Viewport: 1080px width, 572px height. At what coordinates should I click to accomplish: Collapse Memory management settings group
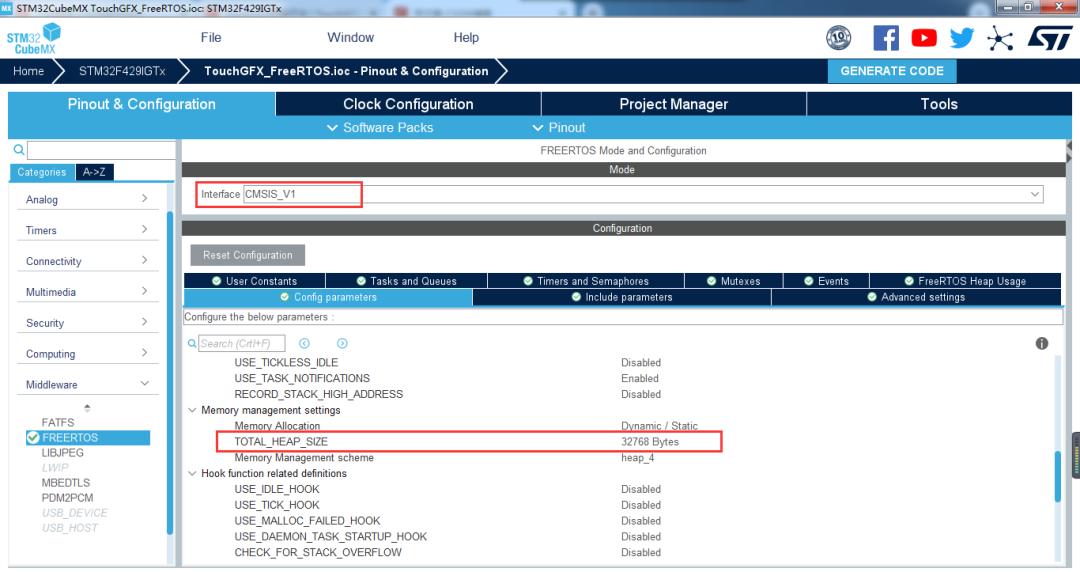click(x=192, y=410)
